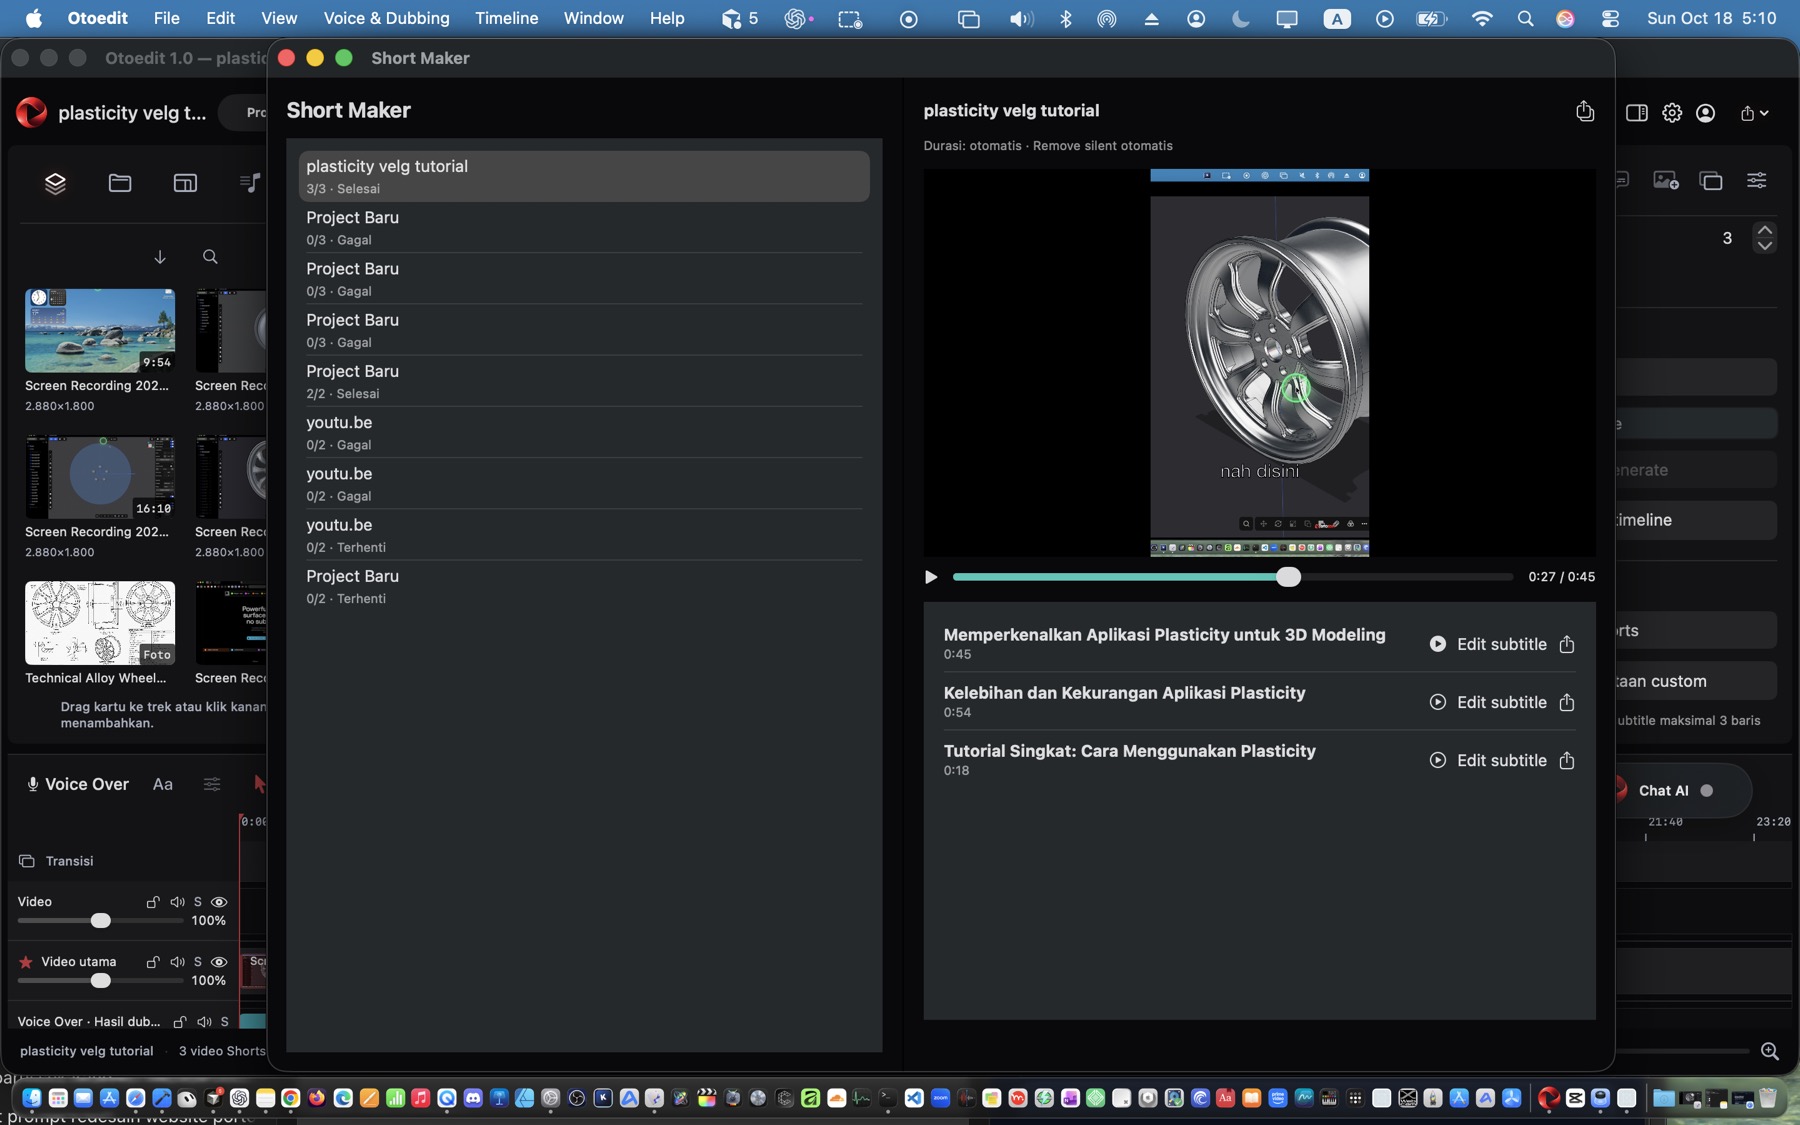Open the settings gear in Otoedit toolbar
Screen dimensions: 1800x1125
pos(1672,113)
